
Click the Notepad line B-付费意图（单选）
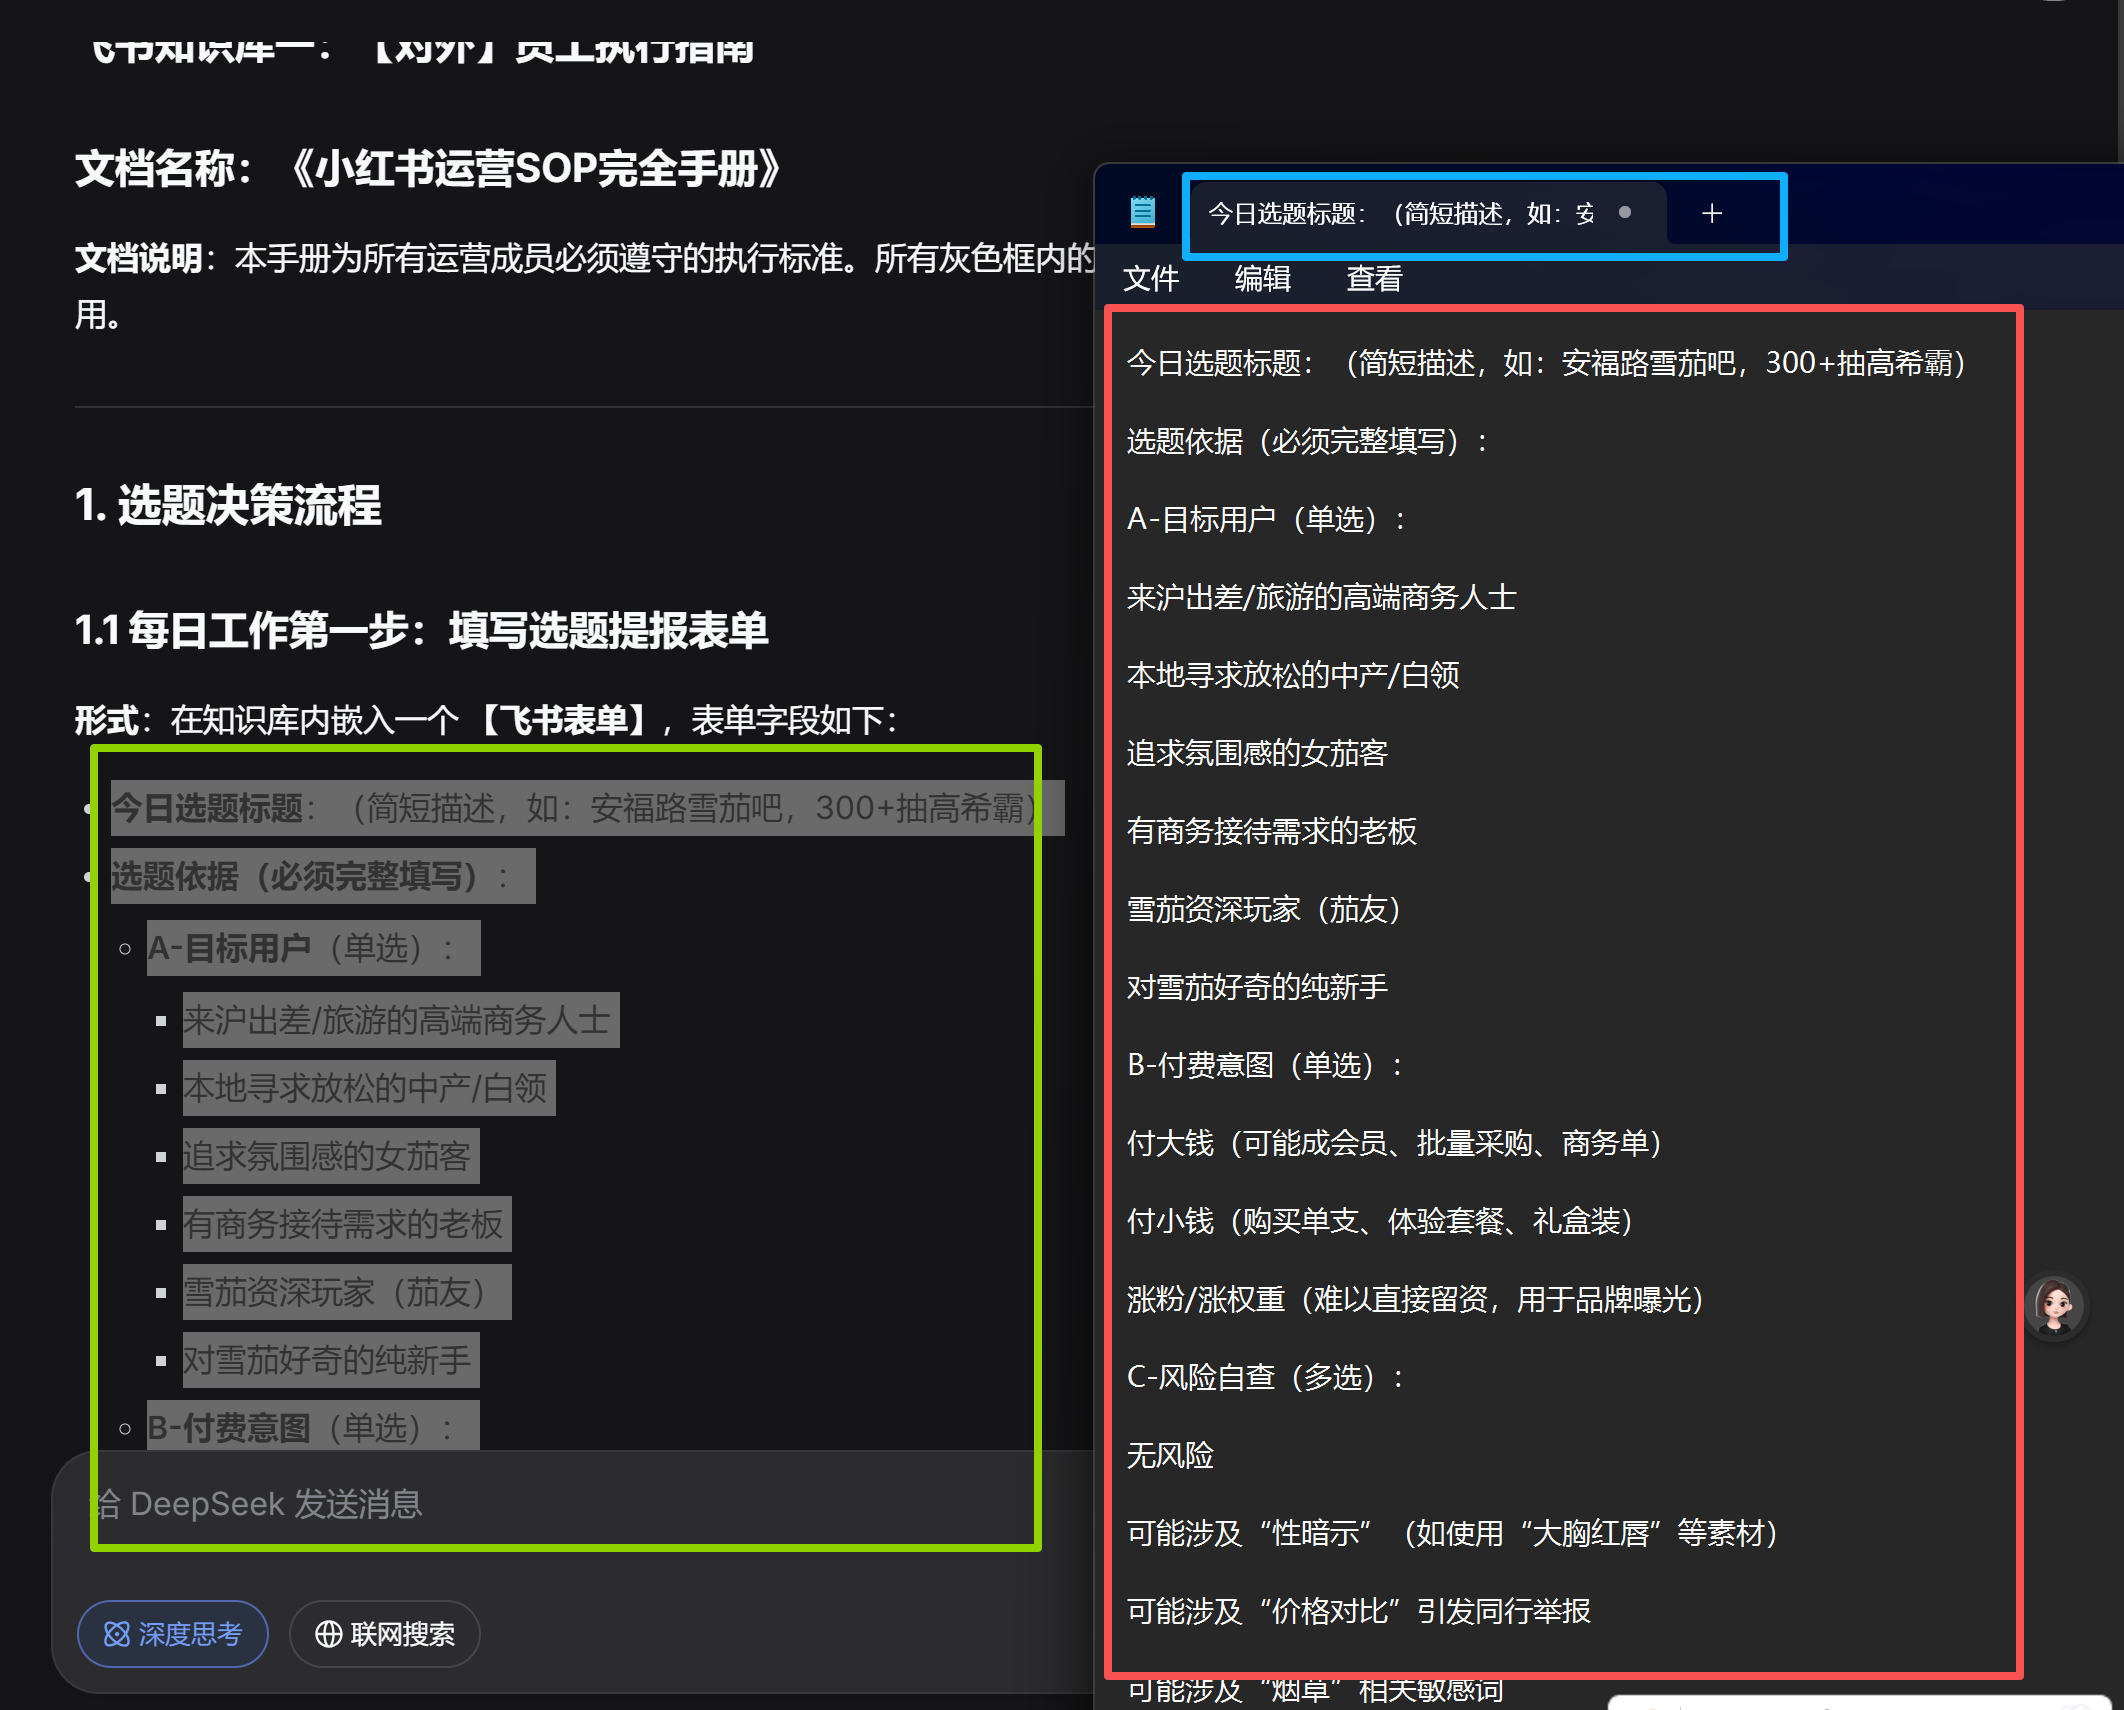[x=1264, y=1065]
